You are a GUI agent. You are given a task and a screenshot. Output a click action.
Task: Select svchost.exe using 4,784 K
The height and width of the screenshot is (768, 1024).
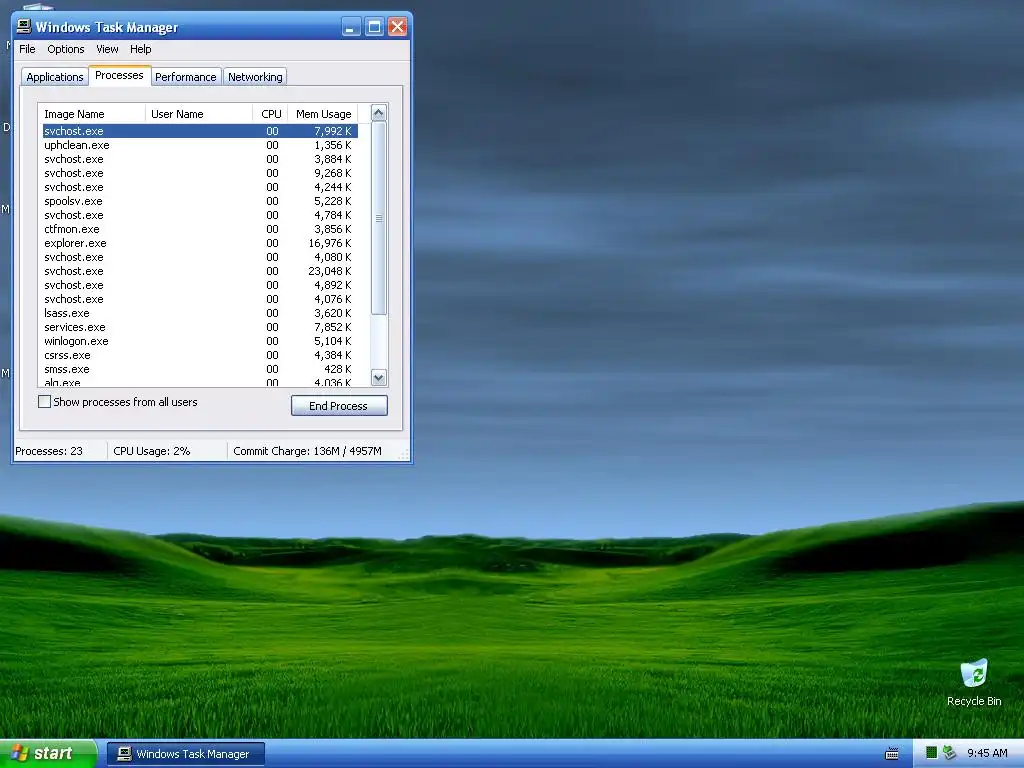200,216
